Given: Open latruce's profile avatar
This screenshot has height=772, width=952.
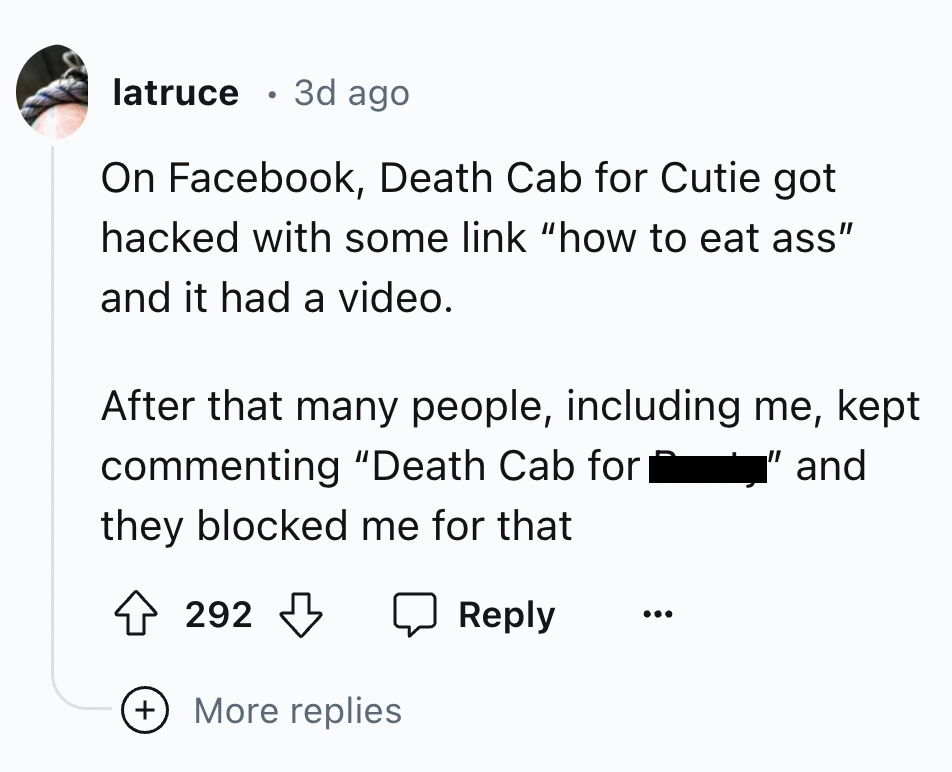Looking at the screenshot, I should pyautogui.click(x=53, y=92).
